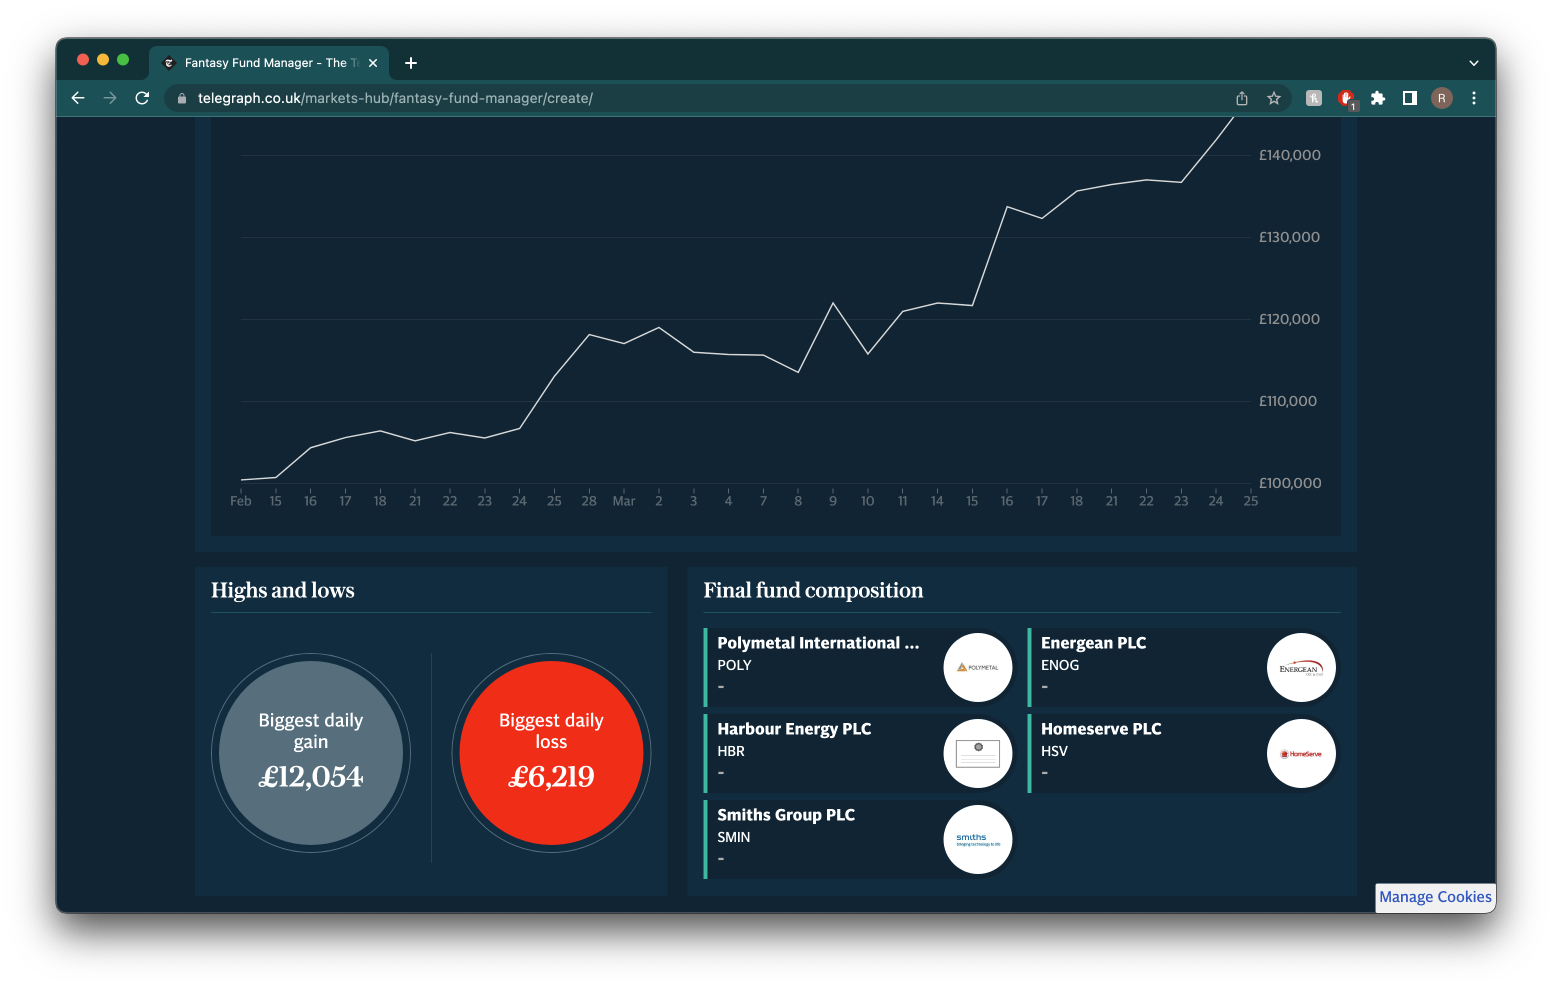Click the Feb date label on chart
This screenshot has height=987, width=1552.
pos(241,501)
